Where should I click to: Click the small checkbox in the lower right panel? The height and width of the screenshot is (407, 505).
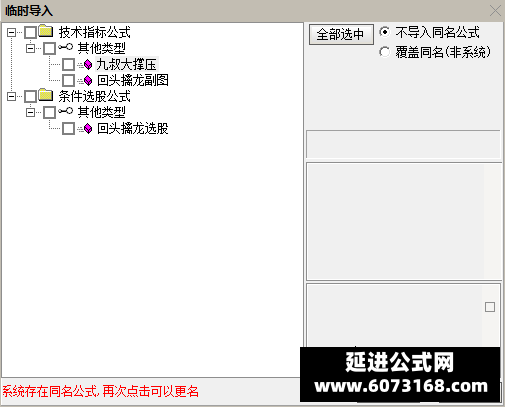[x=490, y=307]
